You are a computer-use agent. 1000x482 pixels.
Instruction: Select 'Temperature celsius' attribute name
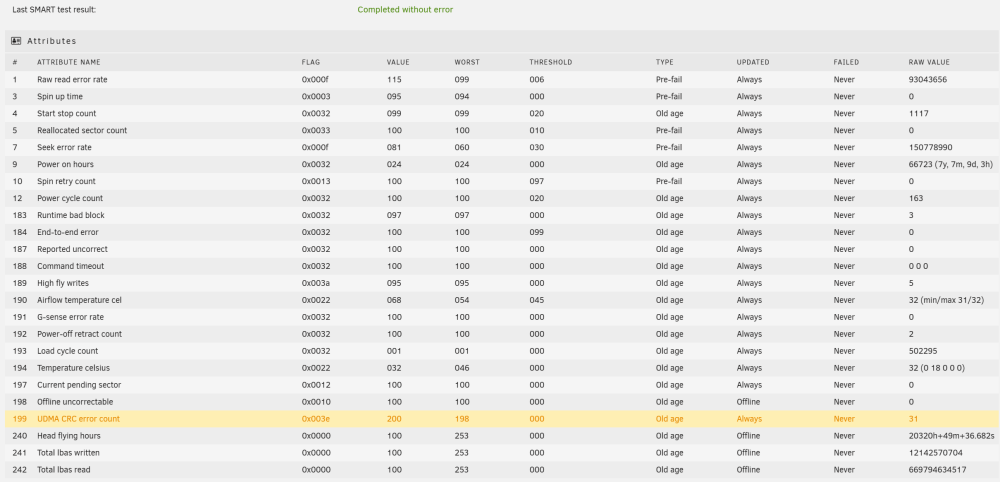73,368
